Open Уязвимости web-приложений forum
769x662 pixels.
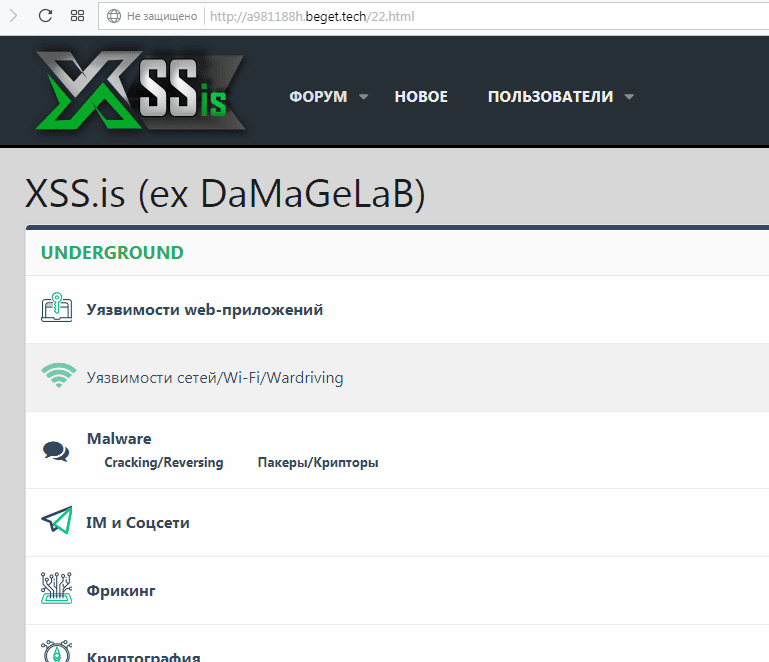[x=205, y=310]
